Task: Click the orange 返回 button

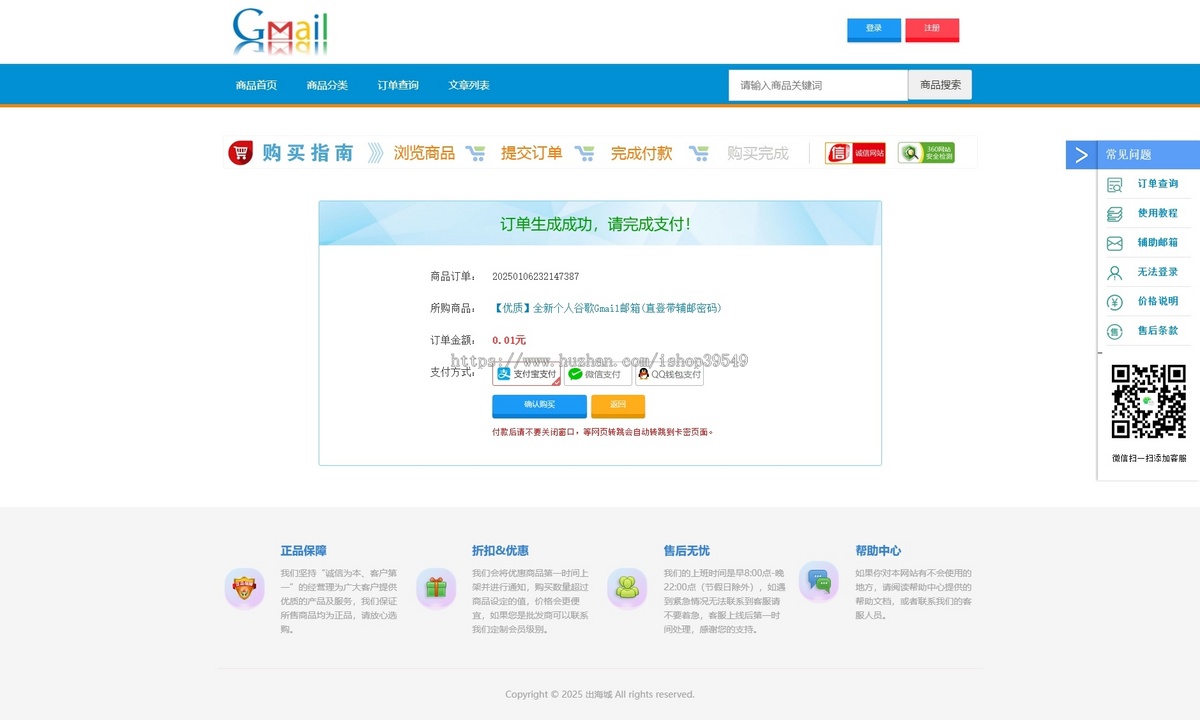Action: click(x=618, y=405)
